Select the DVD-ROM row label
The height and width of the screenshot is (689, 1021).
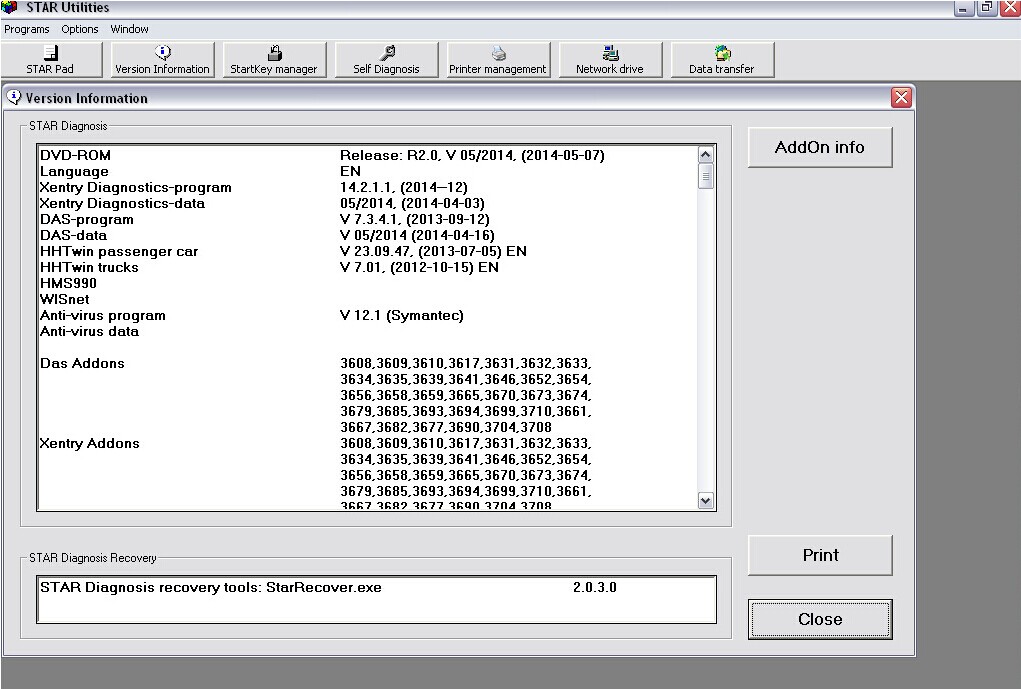tap(76, 155)
